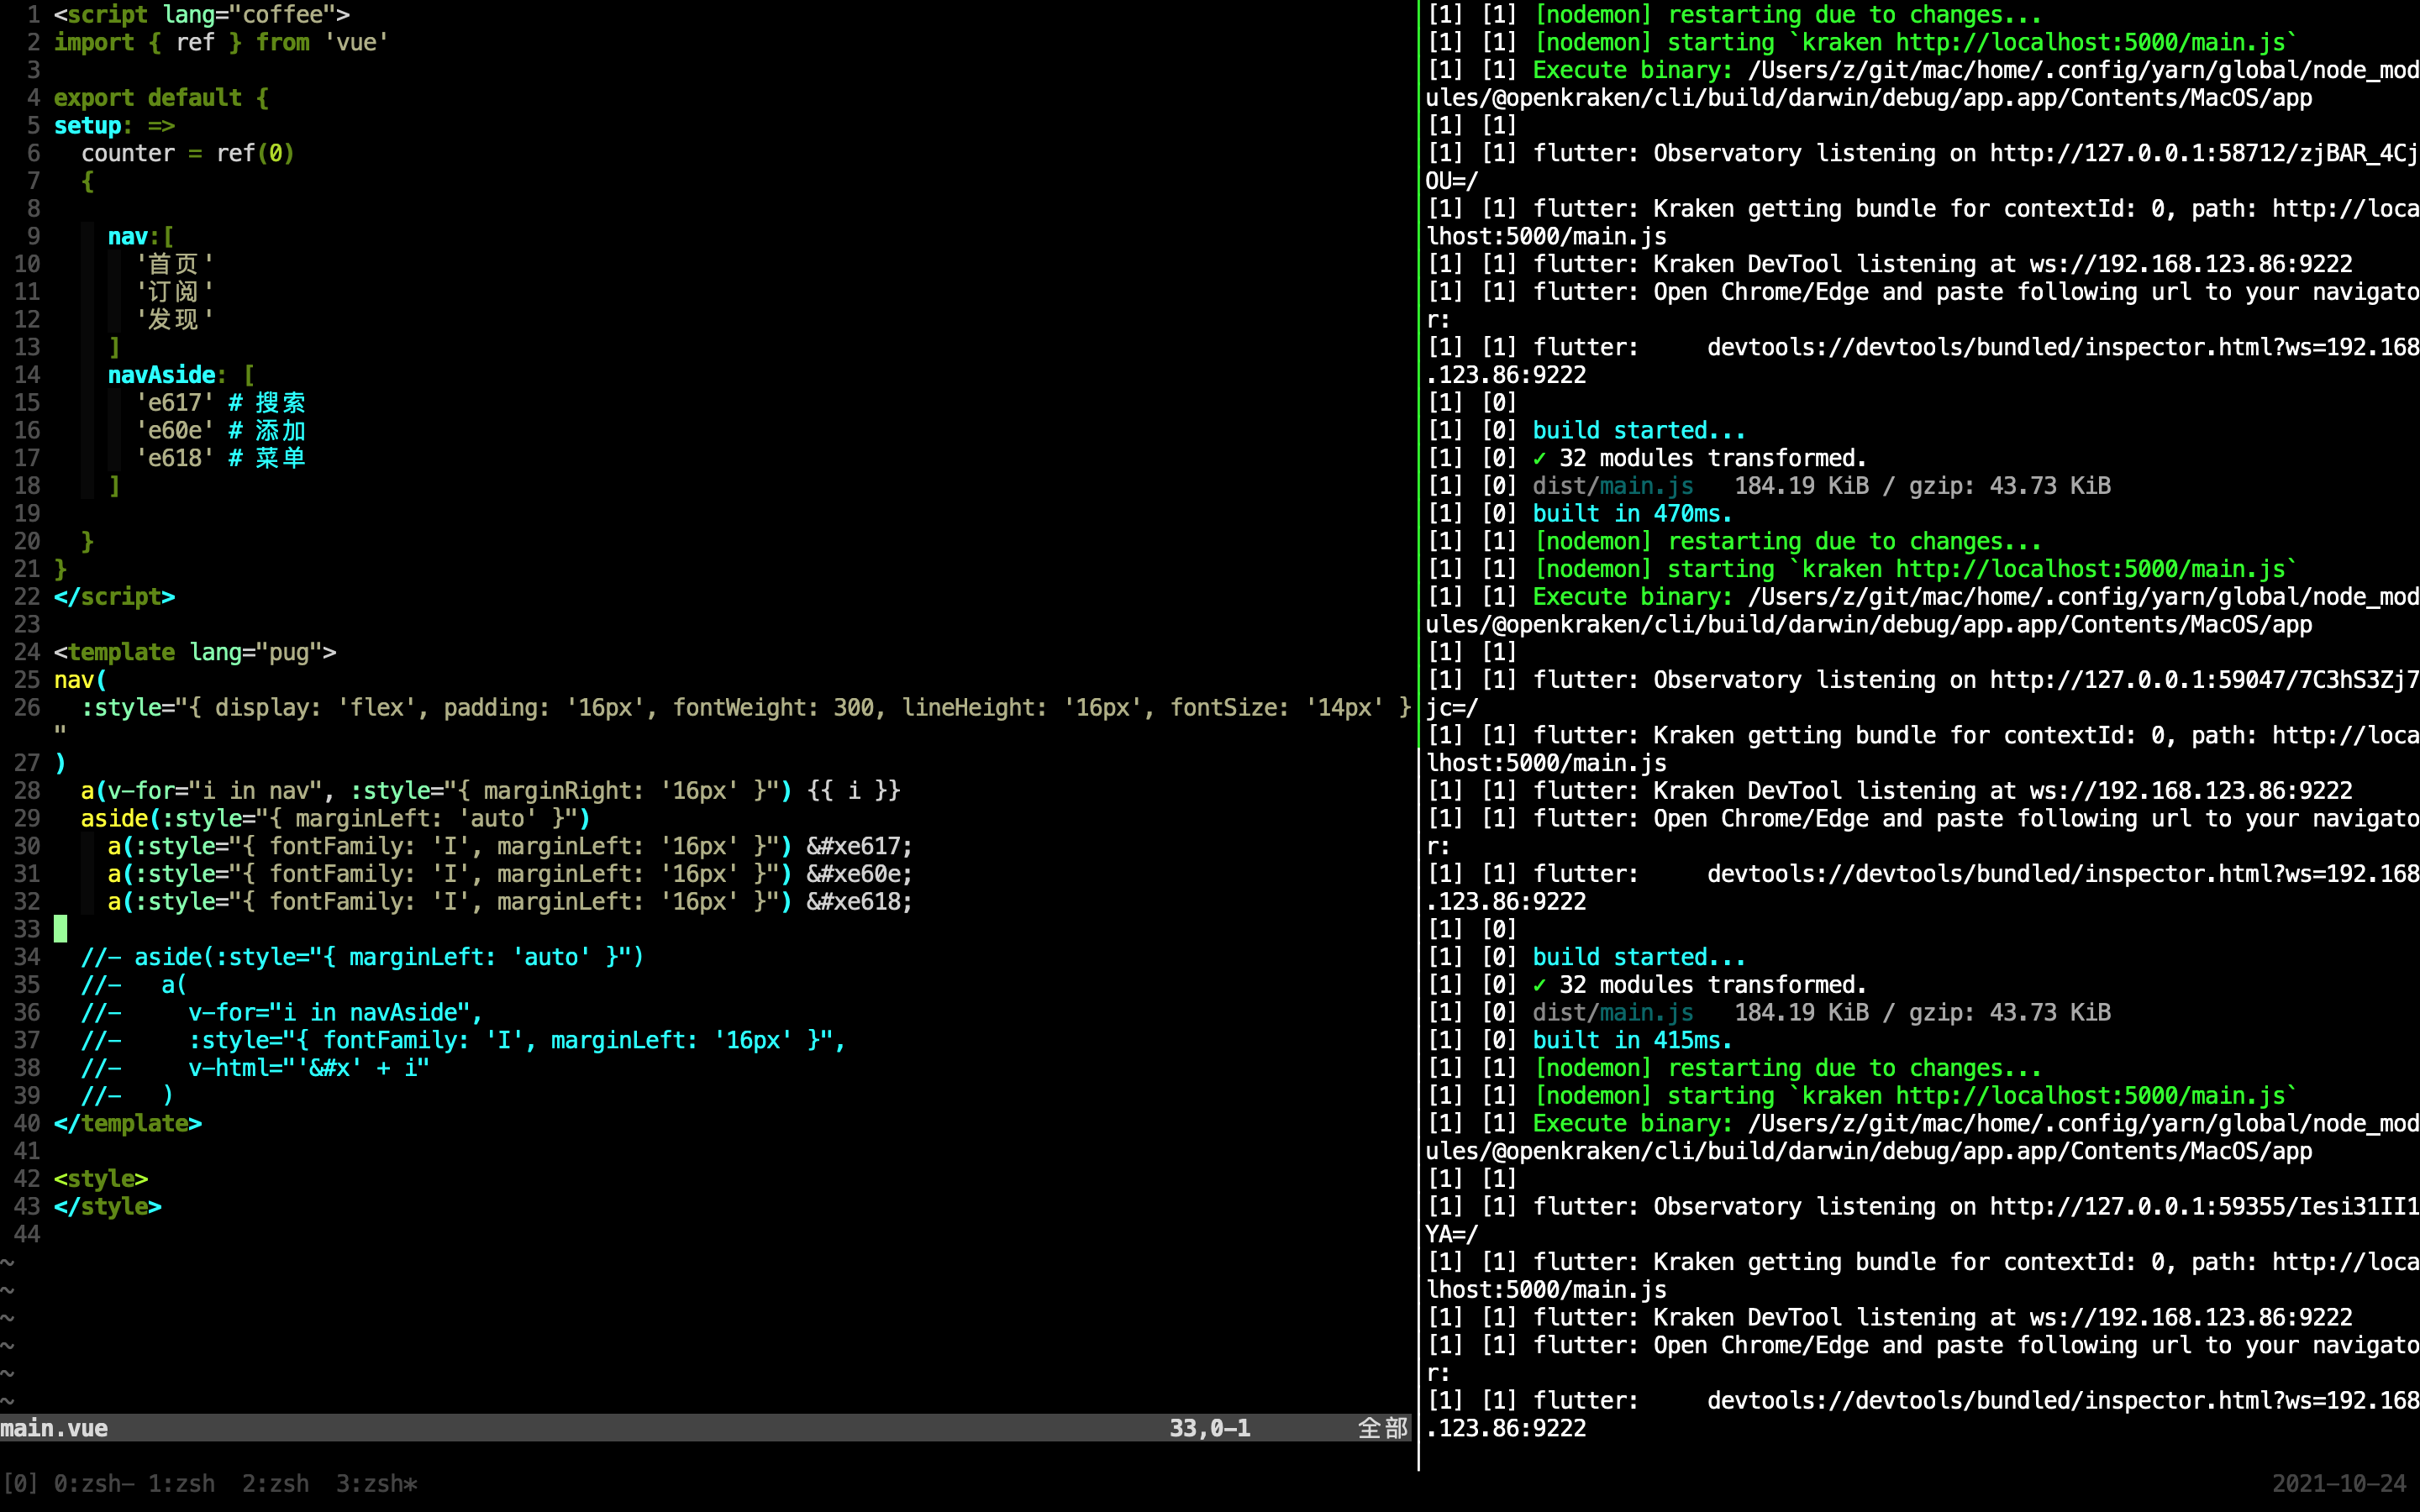The height and width of the screenshot is (1512, 2420).
Task: Click 'built in 470ms.' in terminal pane
Action: [1632, 513]
